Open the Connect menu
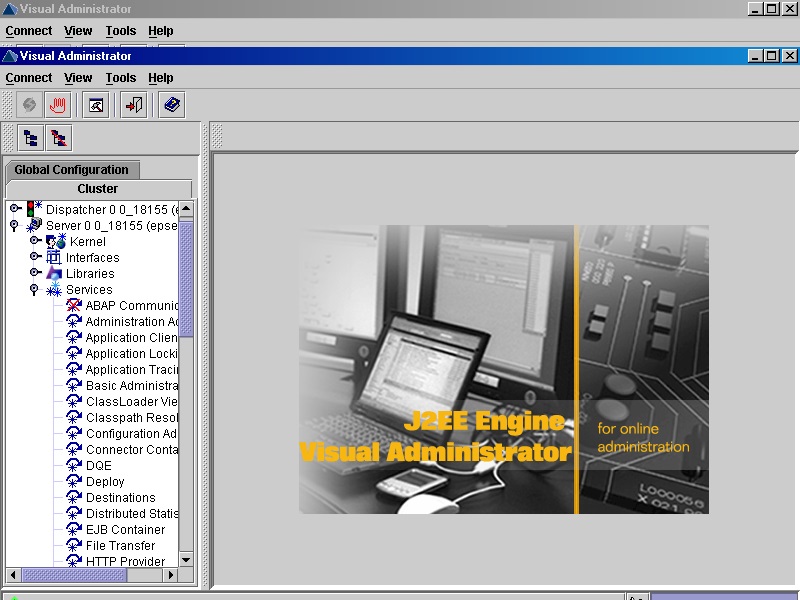The image size is (800, 600). pyautogui.click(x=28, y=77)
